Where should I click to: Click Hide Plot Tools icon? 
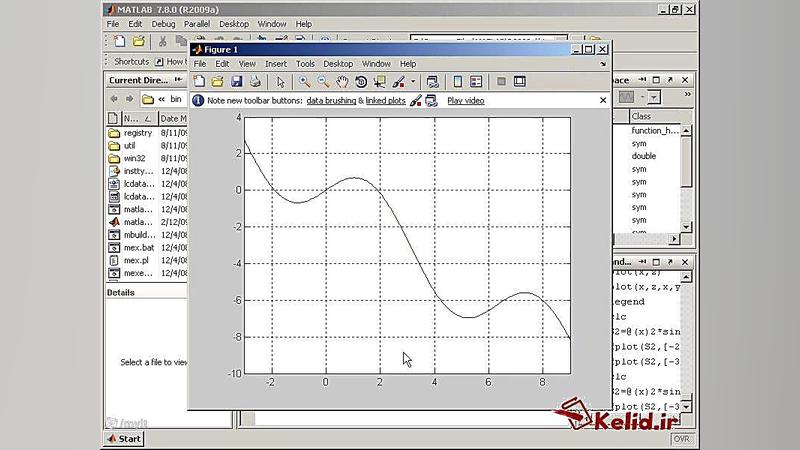[502, 82]
